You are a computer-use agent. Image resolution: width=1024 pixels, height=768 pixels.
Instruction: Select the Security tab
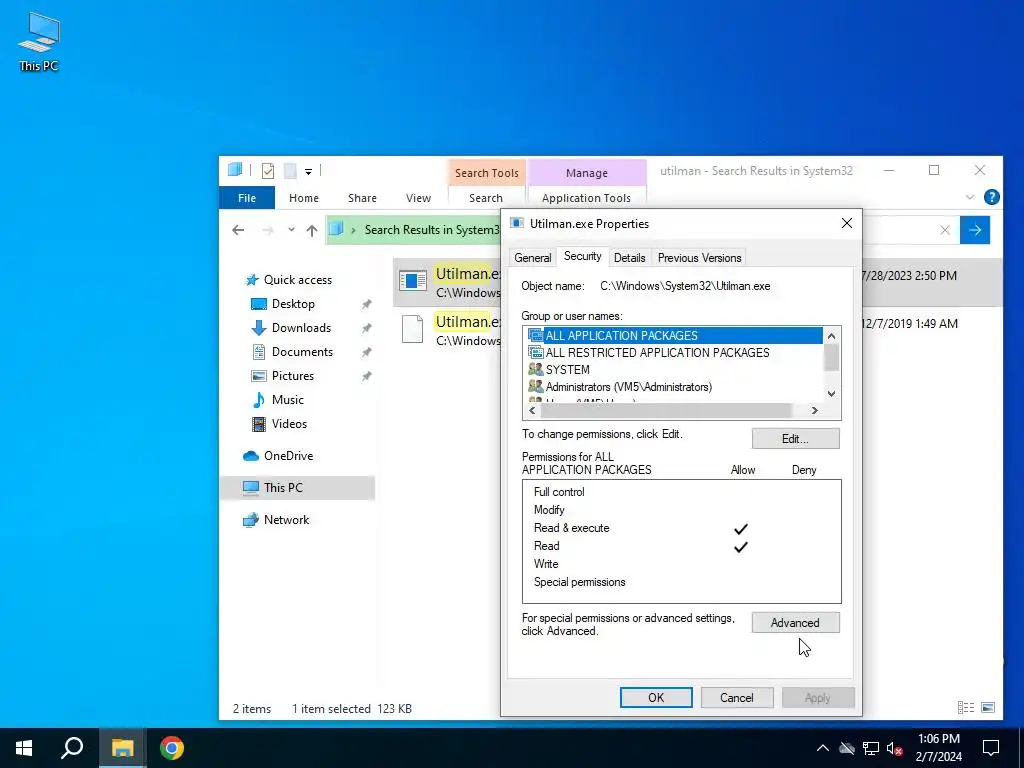583,256
